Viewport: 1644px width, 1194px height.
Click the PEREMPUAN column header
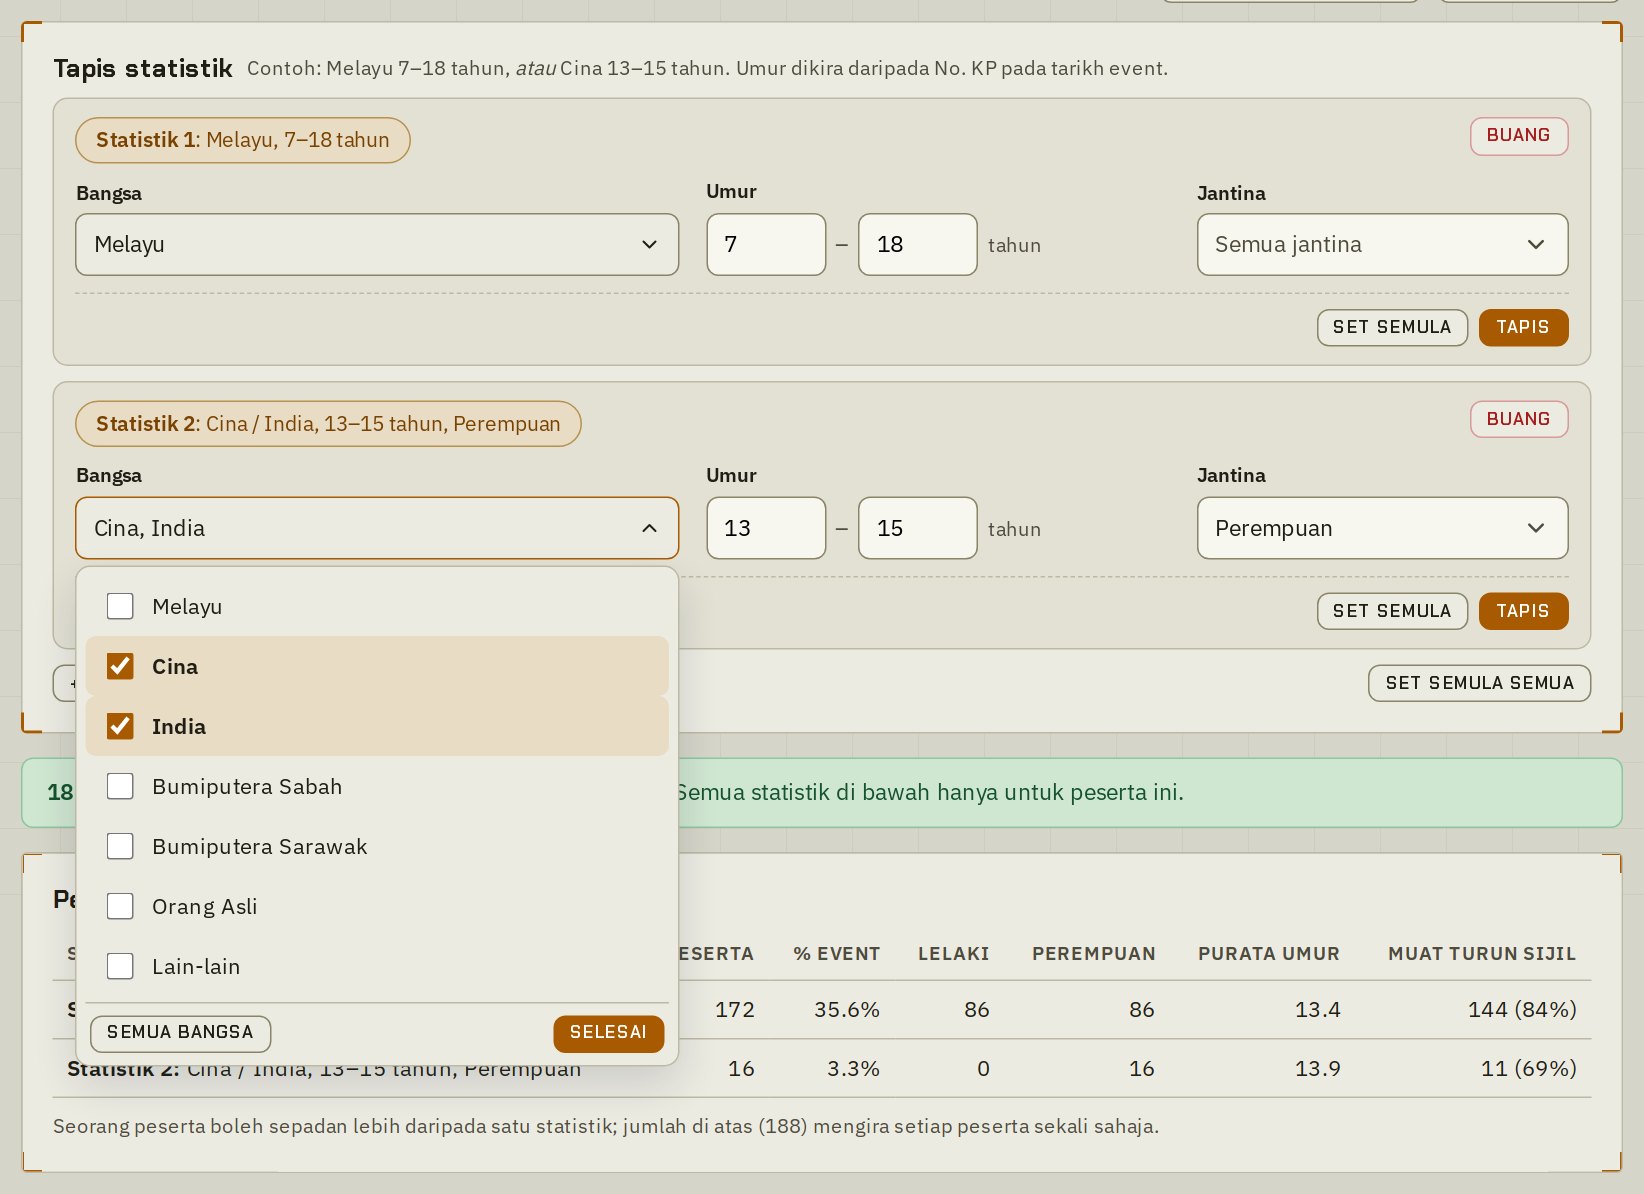click(1093, 954)
